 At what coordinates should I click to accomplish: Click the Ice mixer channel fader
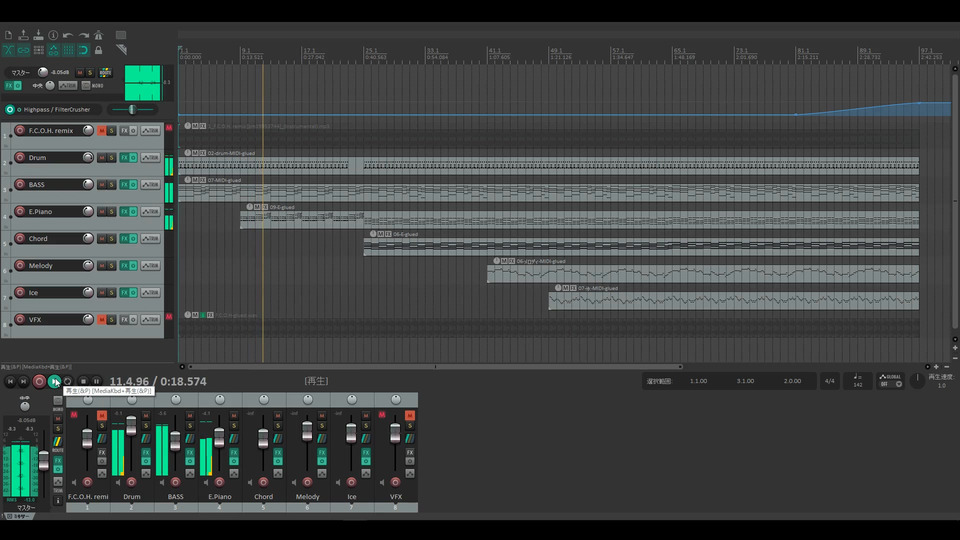coord(351,433)
